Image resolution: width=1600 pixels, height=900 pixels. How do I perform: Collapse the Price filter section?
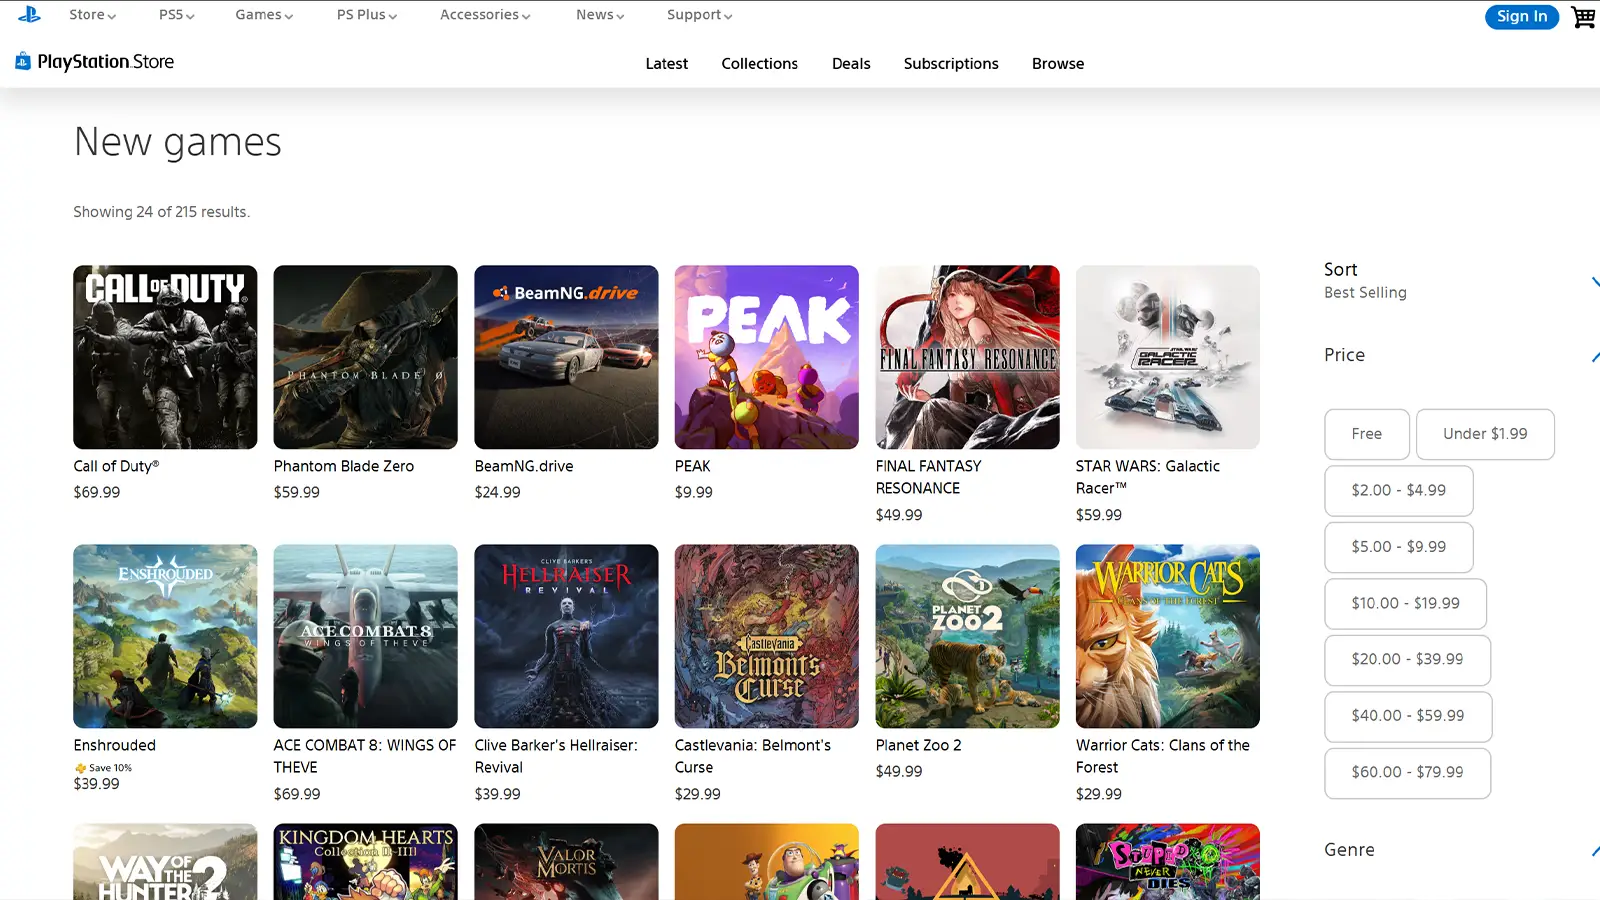pos(1460,355)
